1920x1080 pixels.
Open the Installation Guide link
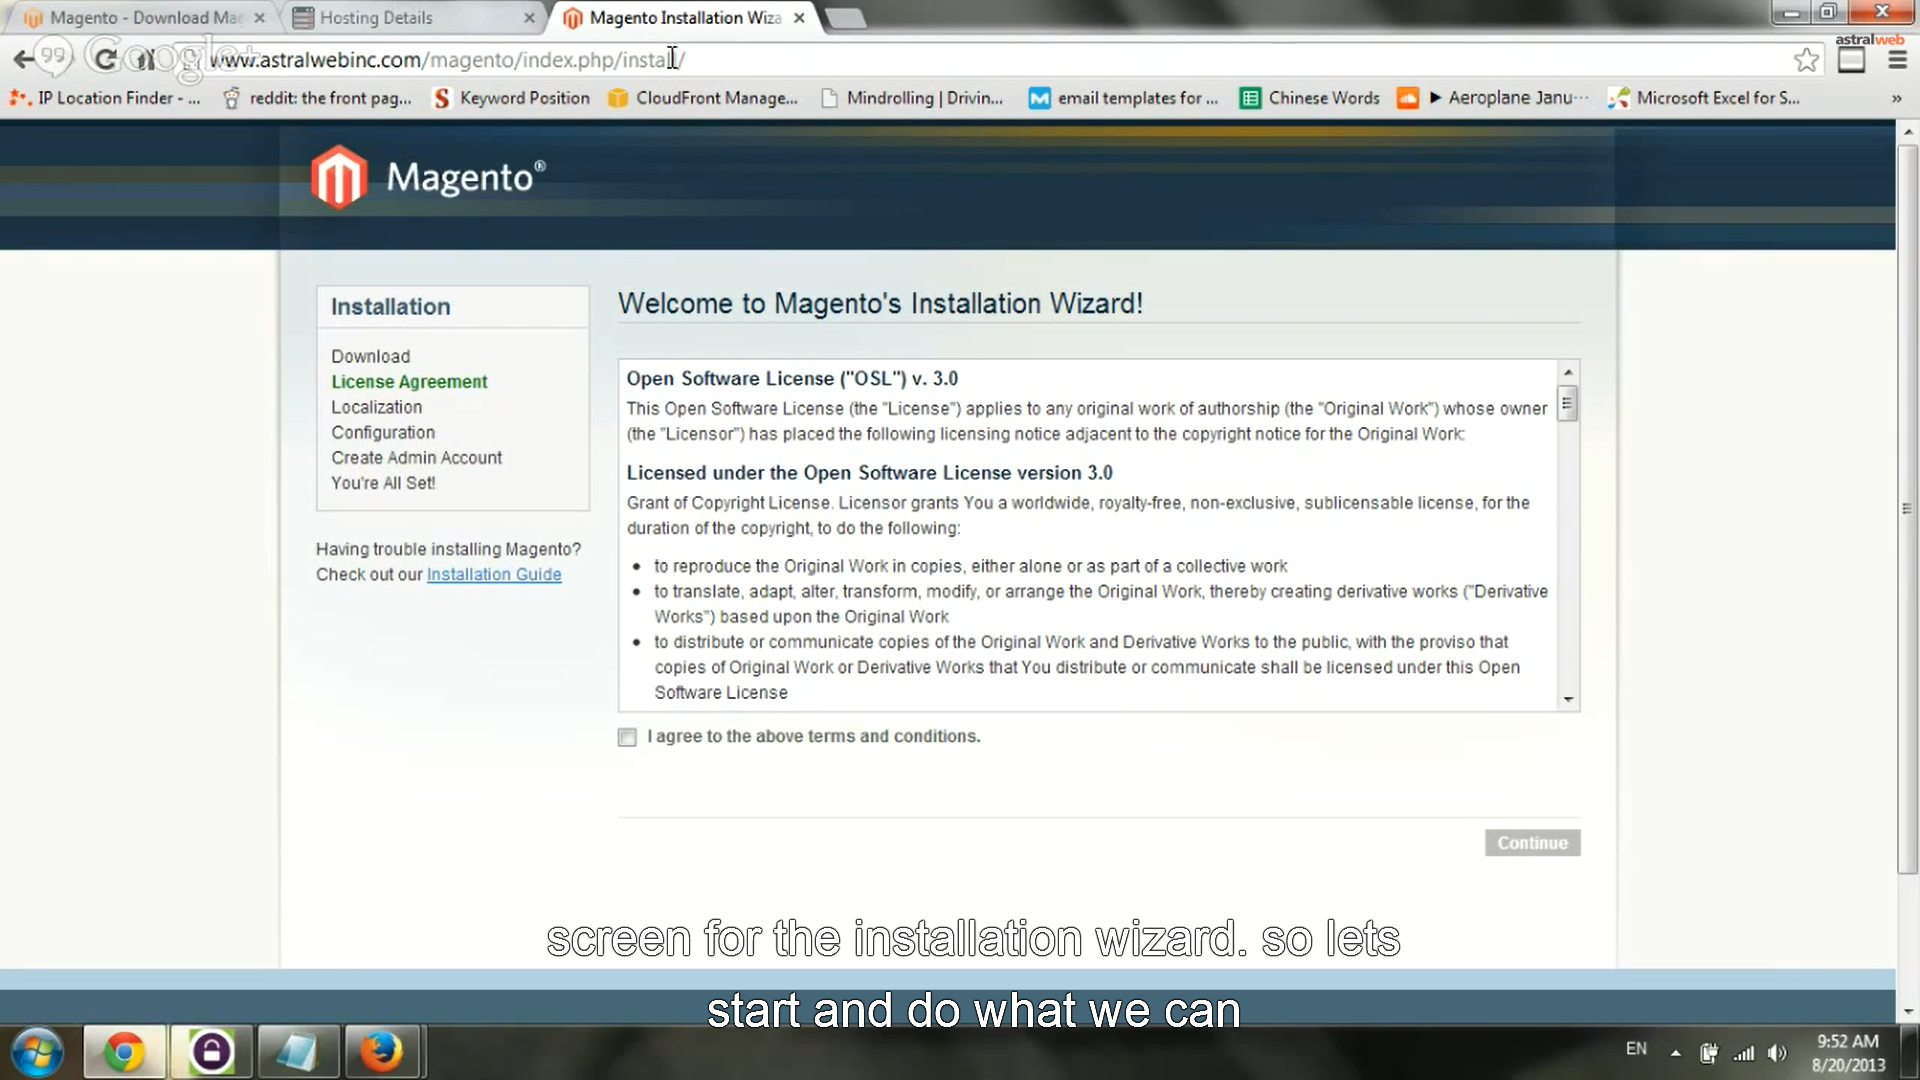coord(494,574)
